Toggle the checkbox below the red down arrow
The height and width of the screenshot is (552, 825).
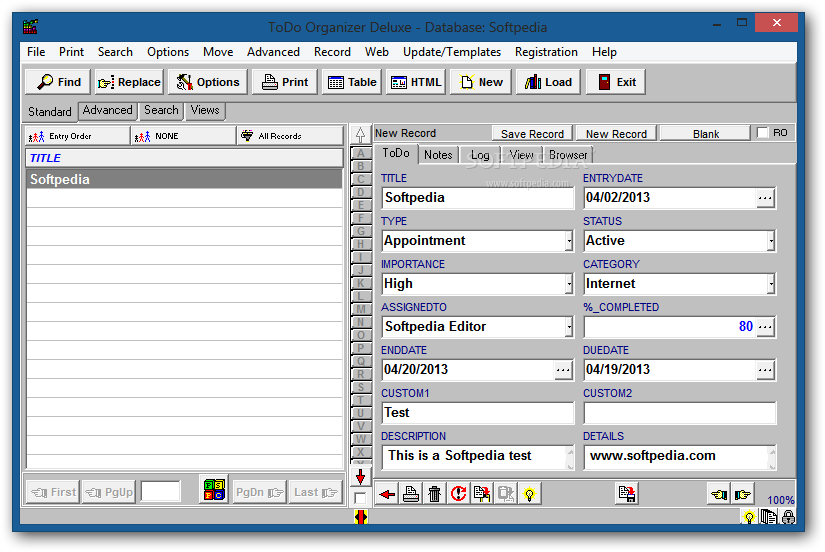click(360, 498)
